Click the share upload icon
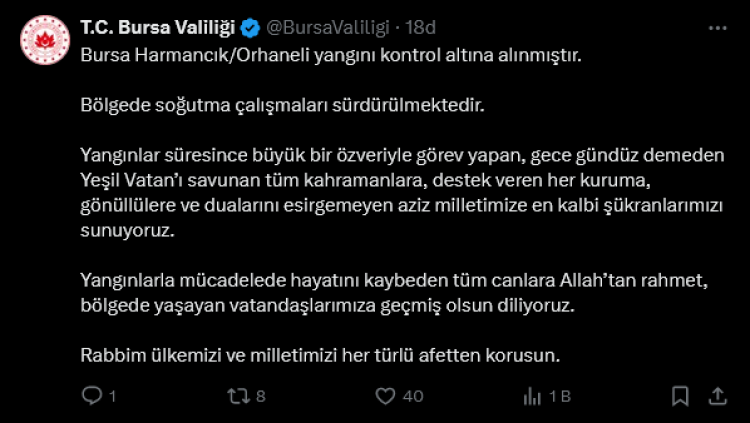750x423 pixels. tap(718, 397)
